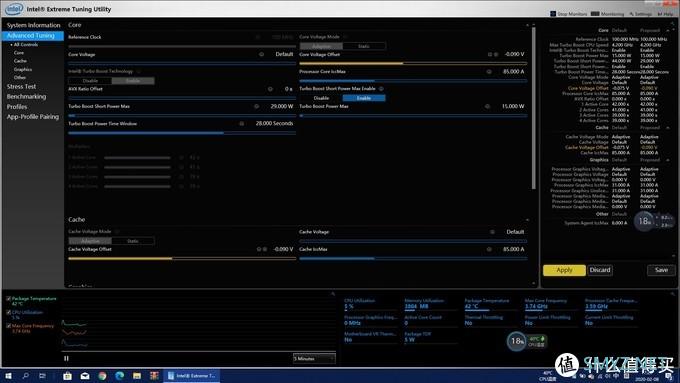Open Google Chrome from the taskbar

coord(102,376)
